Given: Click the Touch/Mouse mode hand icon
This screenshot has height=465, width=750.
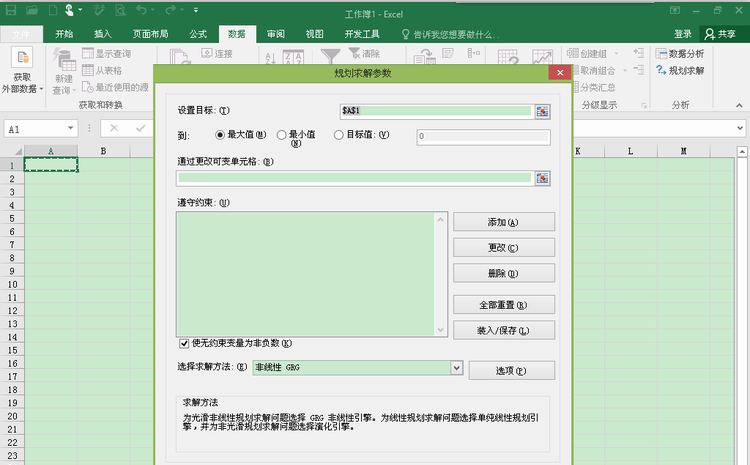Looking at the screenshot, I should [x=70, y=10].
